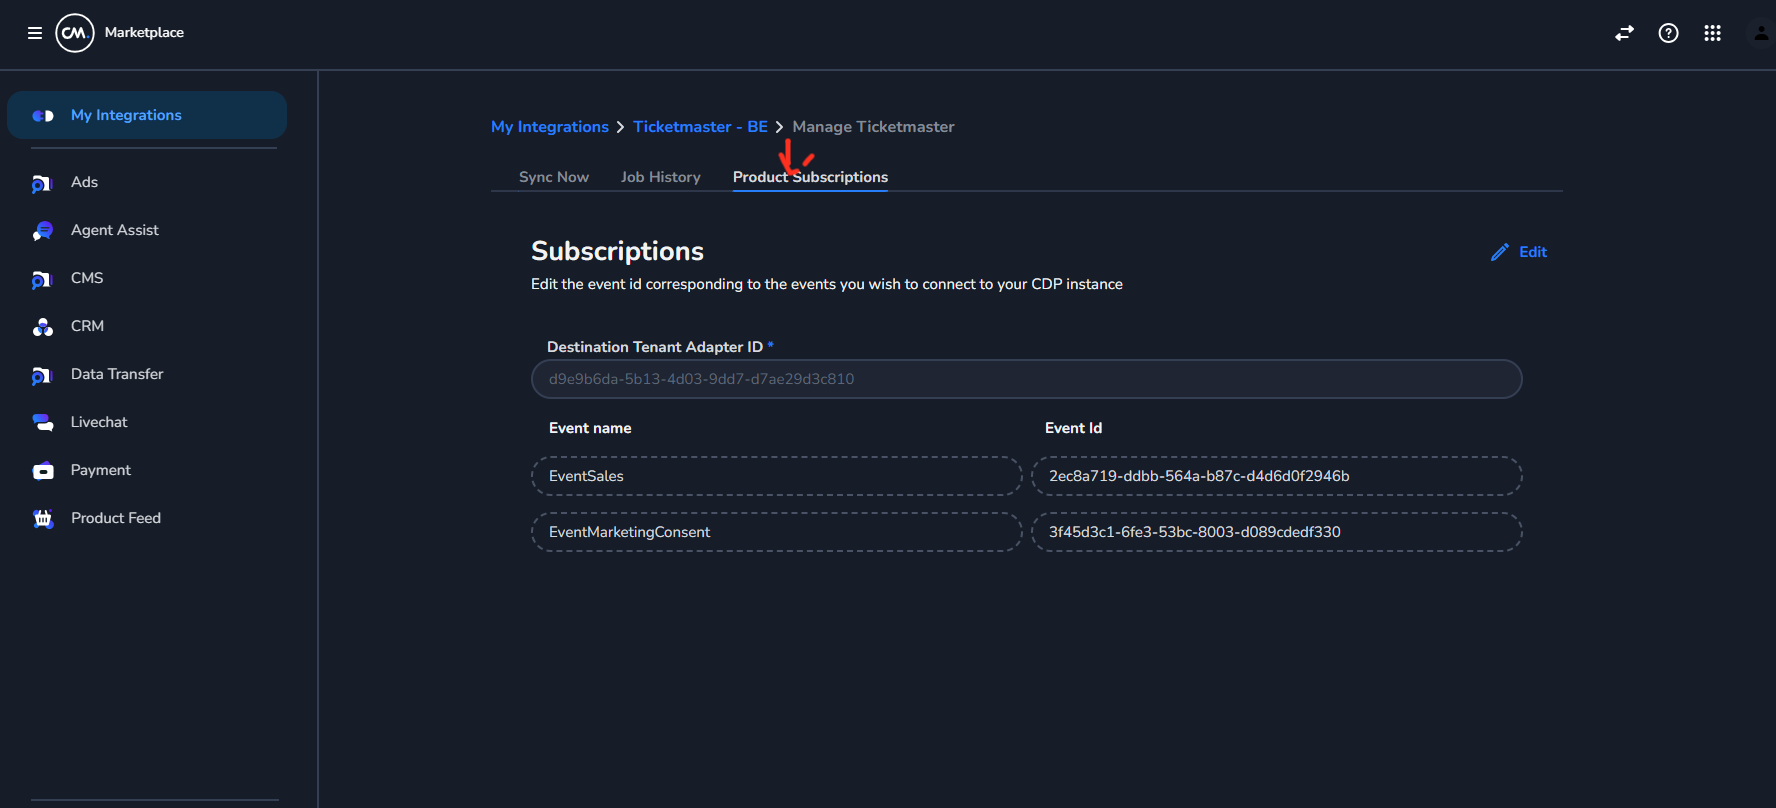Click the Ads sidebar icon
The image size is (1776, 808).
(42, 184)
